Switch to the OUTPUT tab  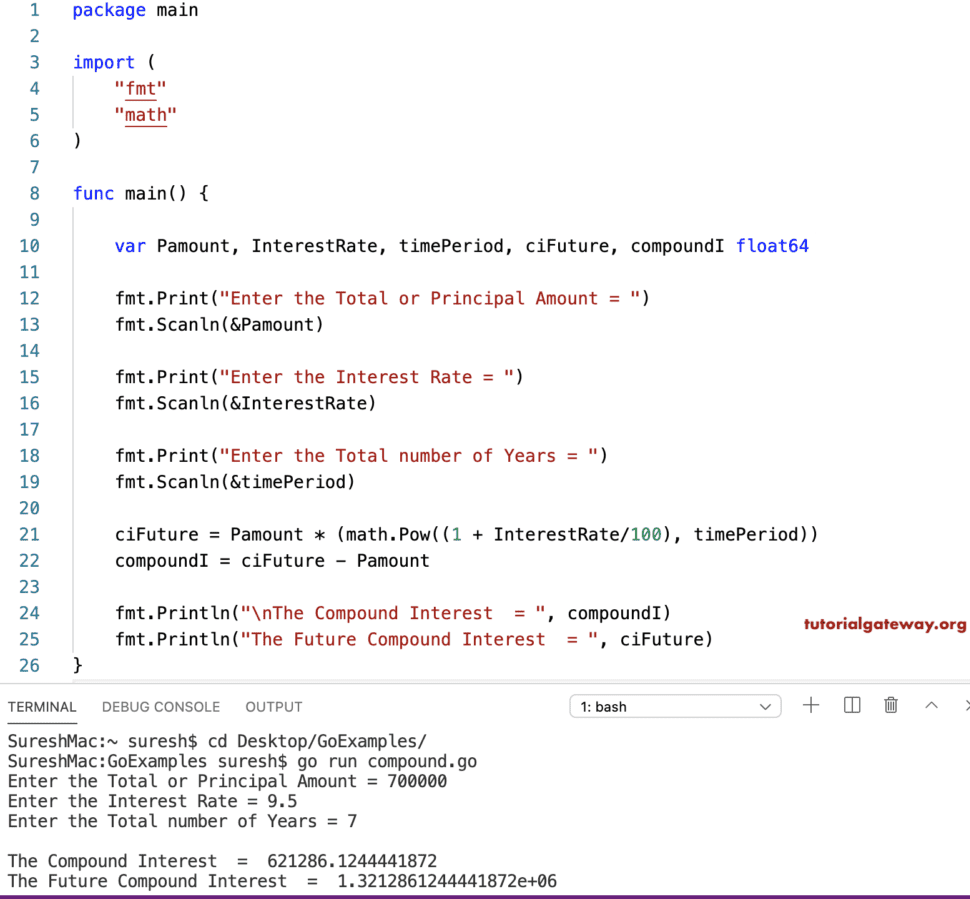pyautogui.click(x=273, y=707)
